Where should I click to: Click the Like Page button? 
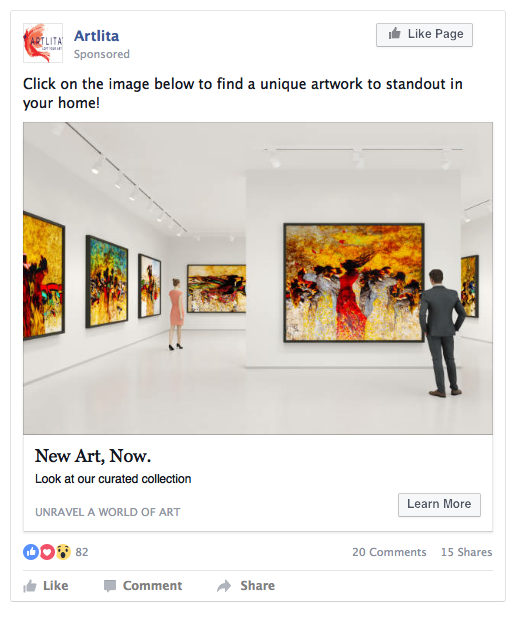[424, 35]
